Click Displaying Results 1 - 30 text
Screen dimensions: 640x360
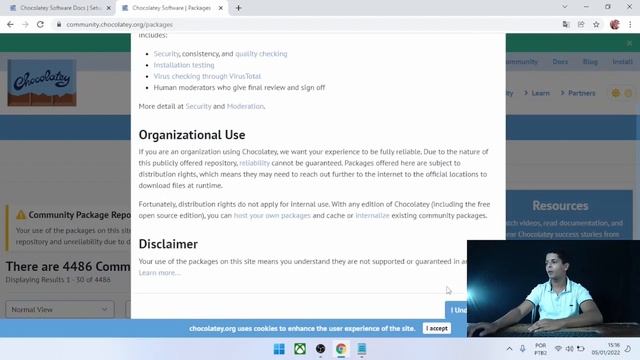coord(58,280)
